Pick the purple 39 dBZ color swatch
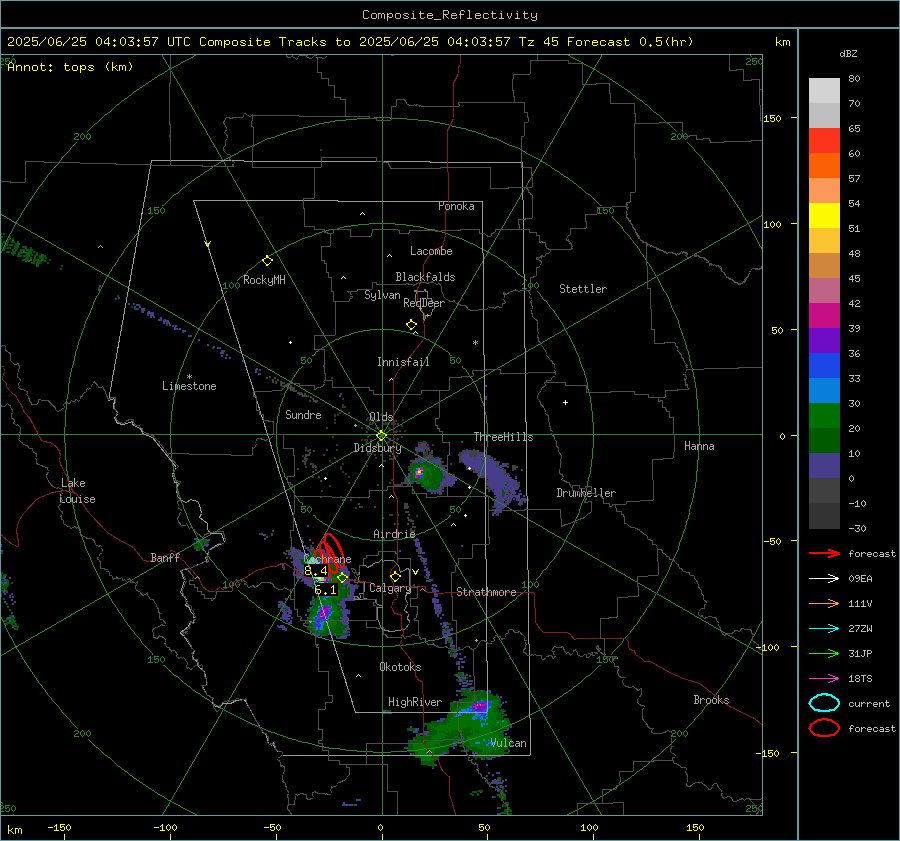 [824, 341]
